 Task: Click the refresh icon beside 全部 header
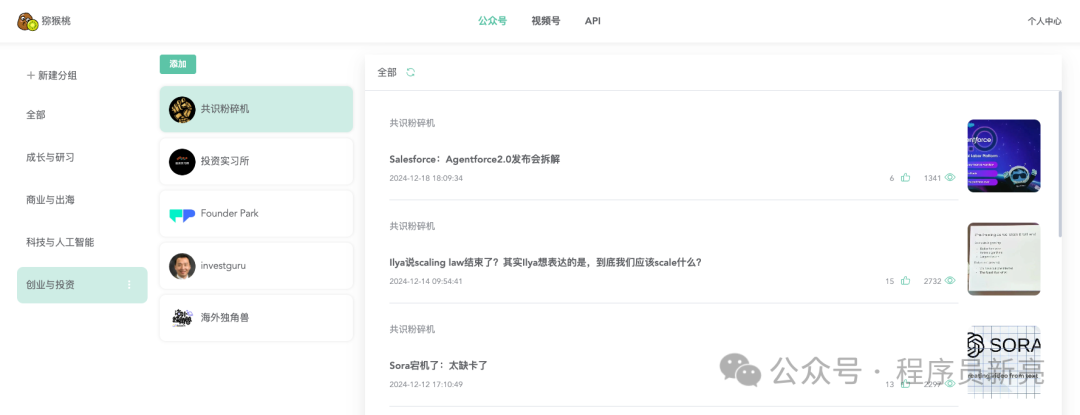click(411, 72)
